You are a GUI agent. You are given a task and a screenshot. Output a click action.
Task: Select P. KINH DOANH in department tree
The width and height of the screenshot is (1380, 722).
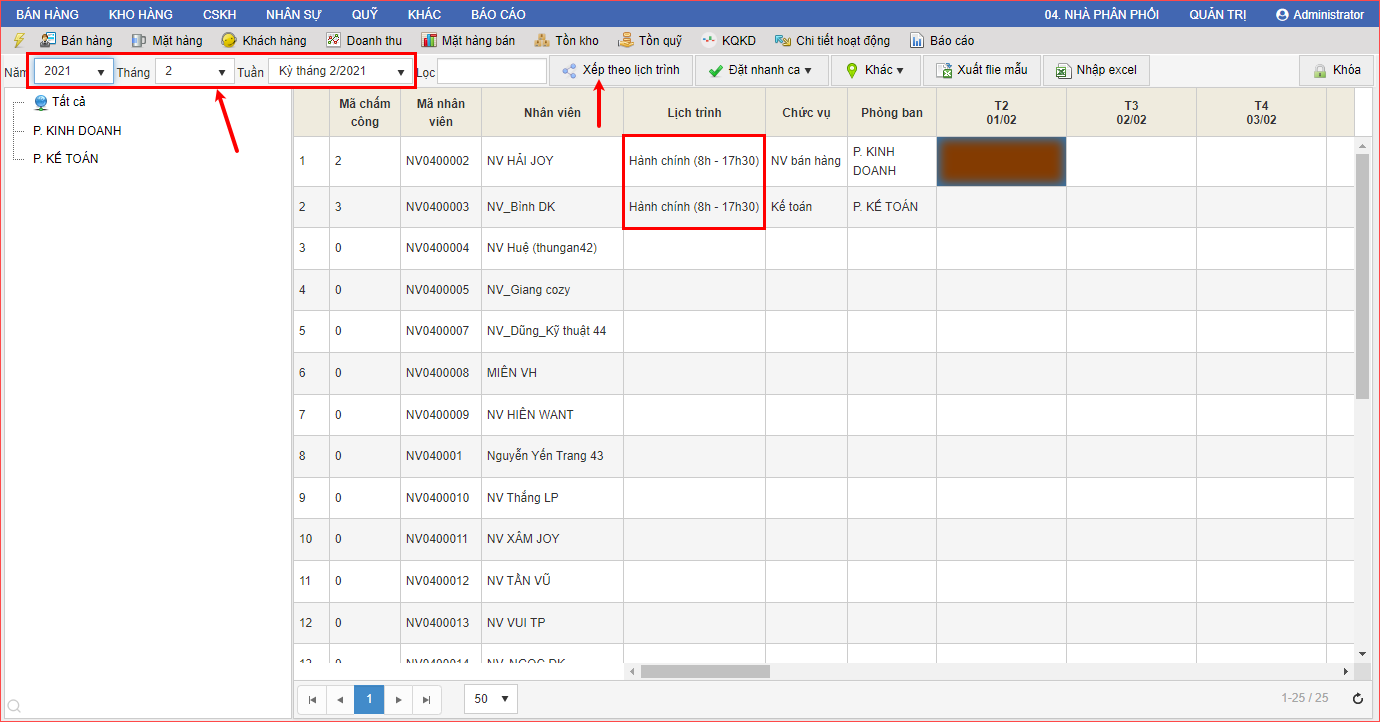point(77,131)
